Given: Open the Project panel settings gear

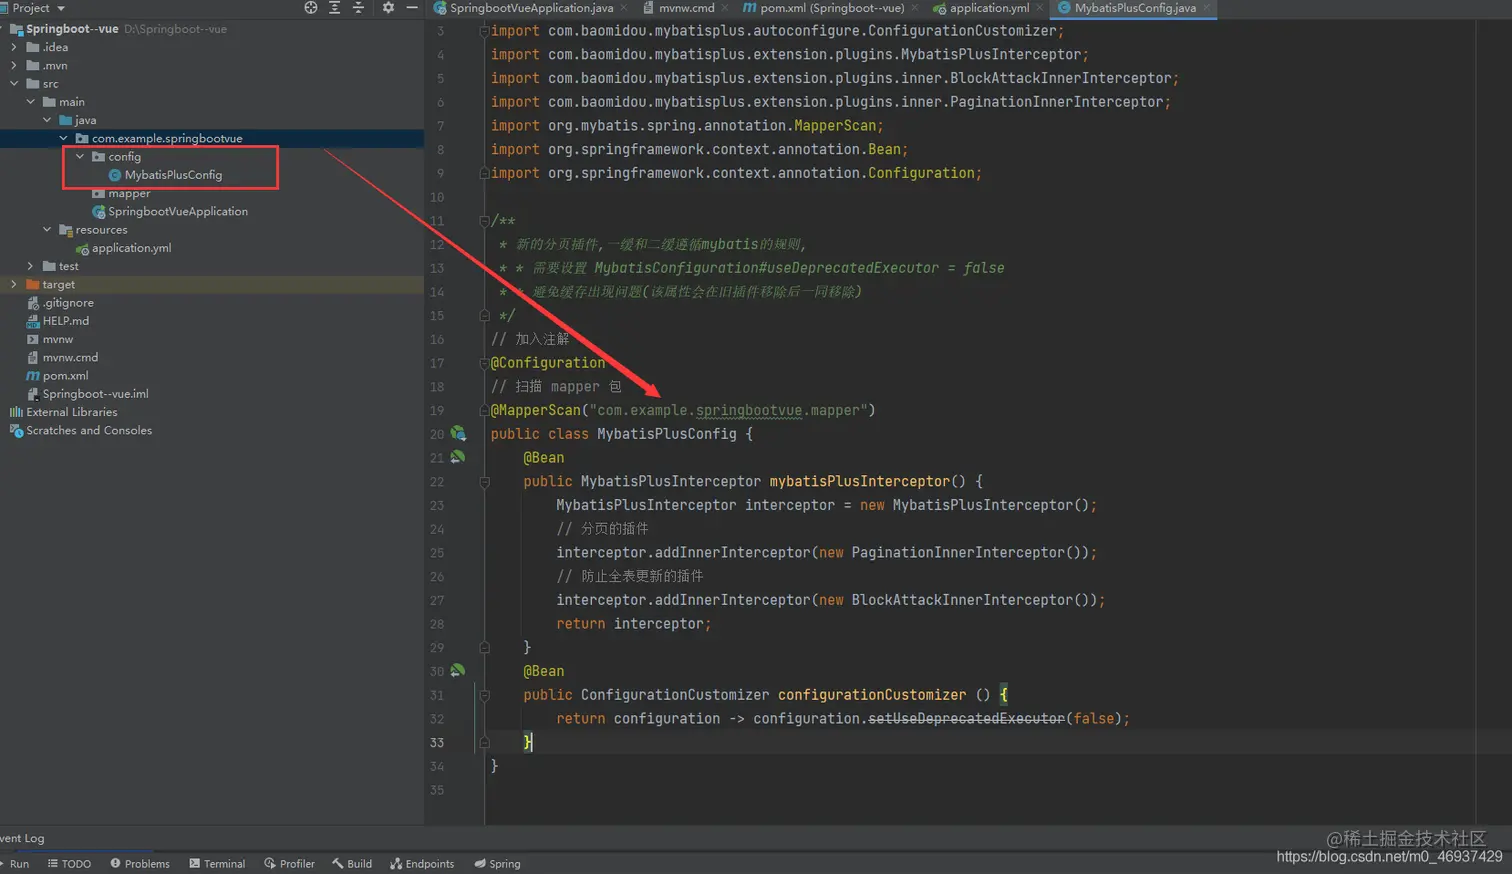Looking at the screenshot, I should coord(388,7).
